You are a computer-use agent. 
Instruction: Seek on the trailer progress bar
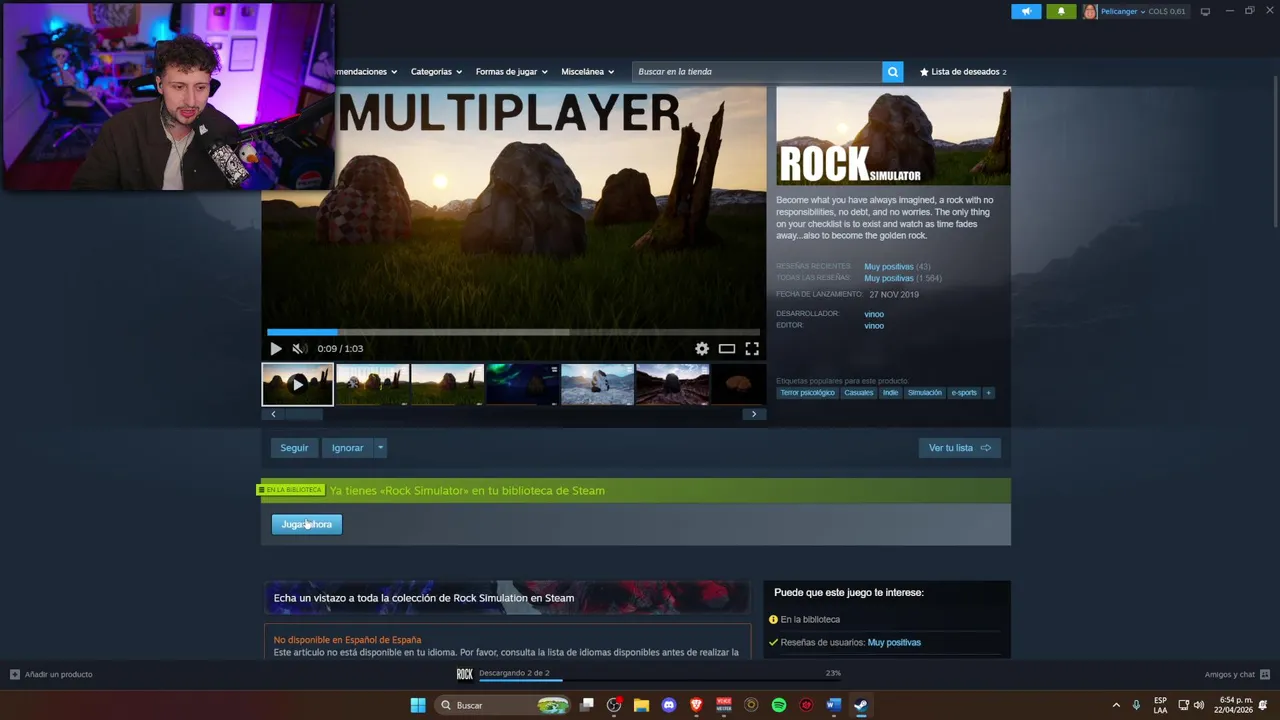pyautogui.click(x=513, y=332)
